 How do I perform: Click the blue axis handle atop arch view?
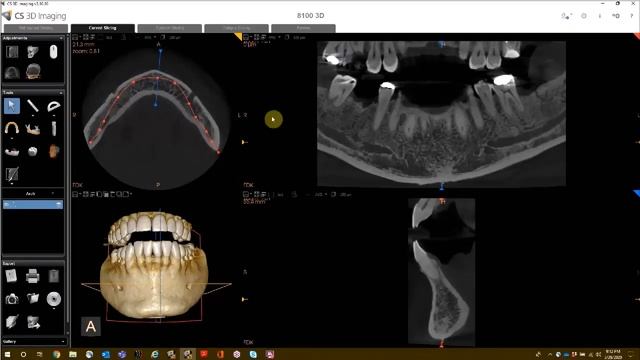point(160,51)
